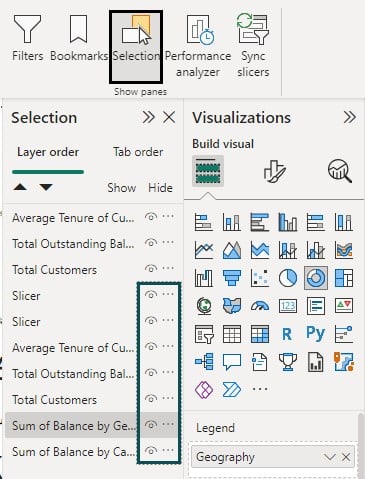The image size is (365, 479).
Task: Add a Table visual
Action: pos(232,334)
